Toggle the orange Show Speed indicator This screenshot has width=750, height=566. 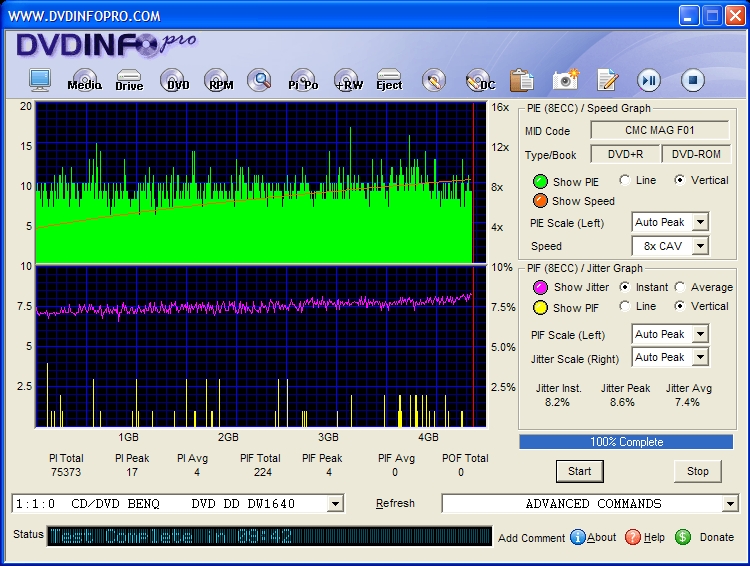tap(540, 201)
